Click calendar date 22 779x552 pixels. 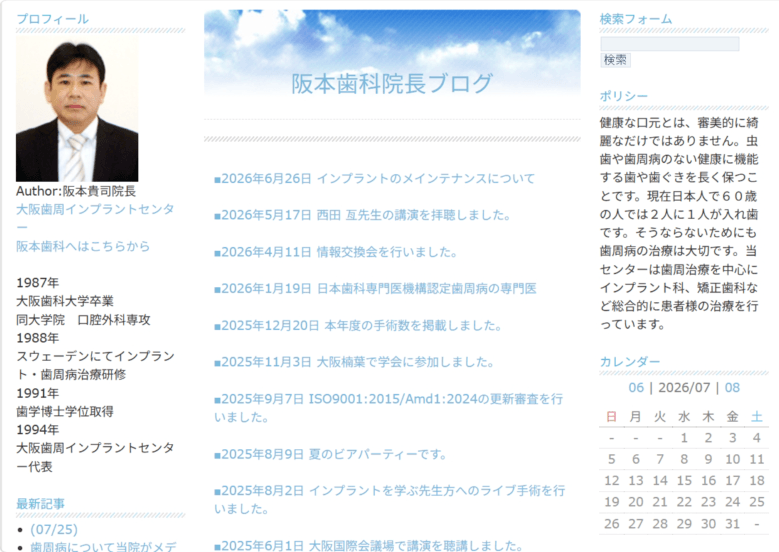[684, 502]
